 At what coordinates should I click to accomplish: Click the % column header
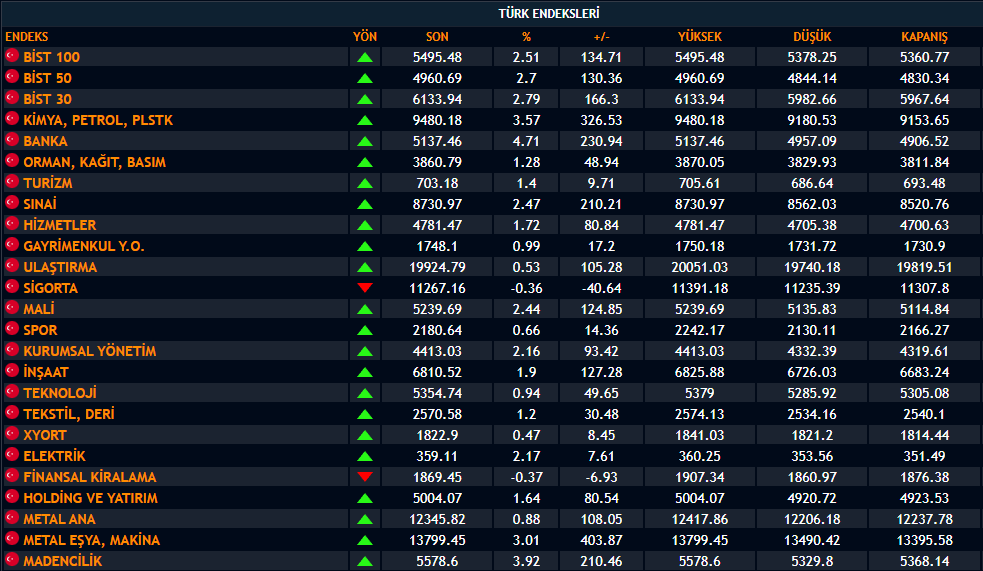point(526,36)
